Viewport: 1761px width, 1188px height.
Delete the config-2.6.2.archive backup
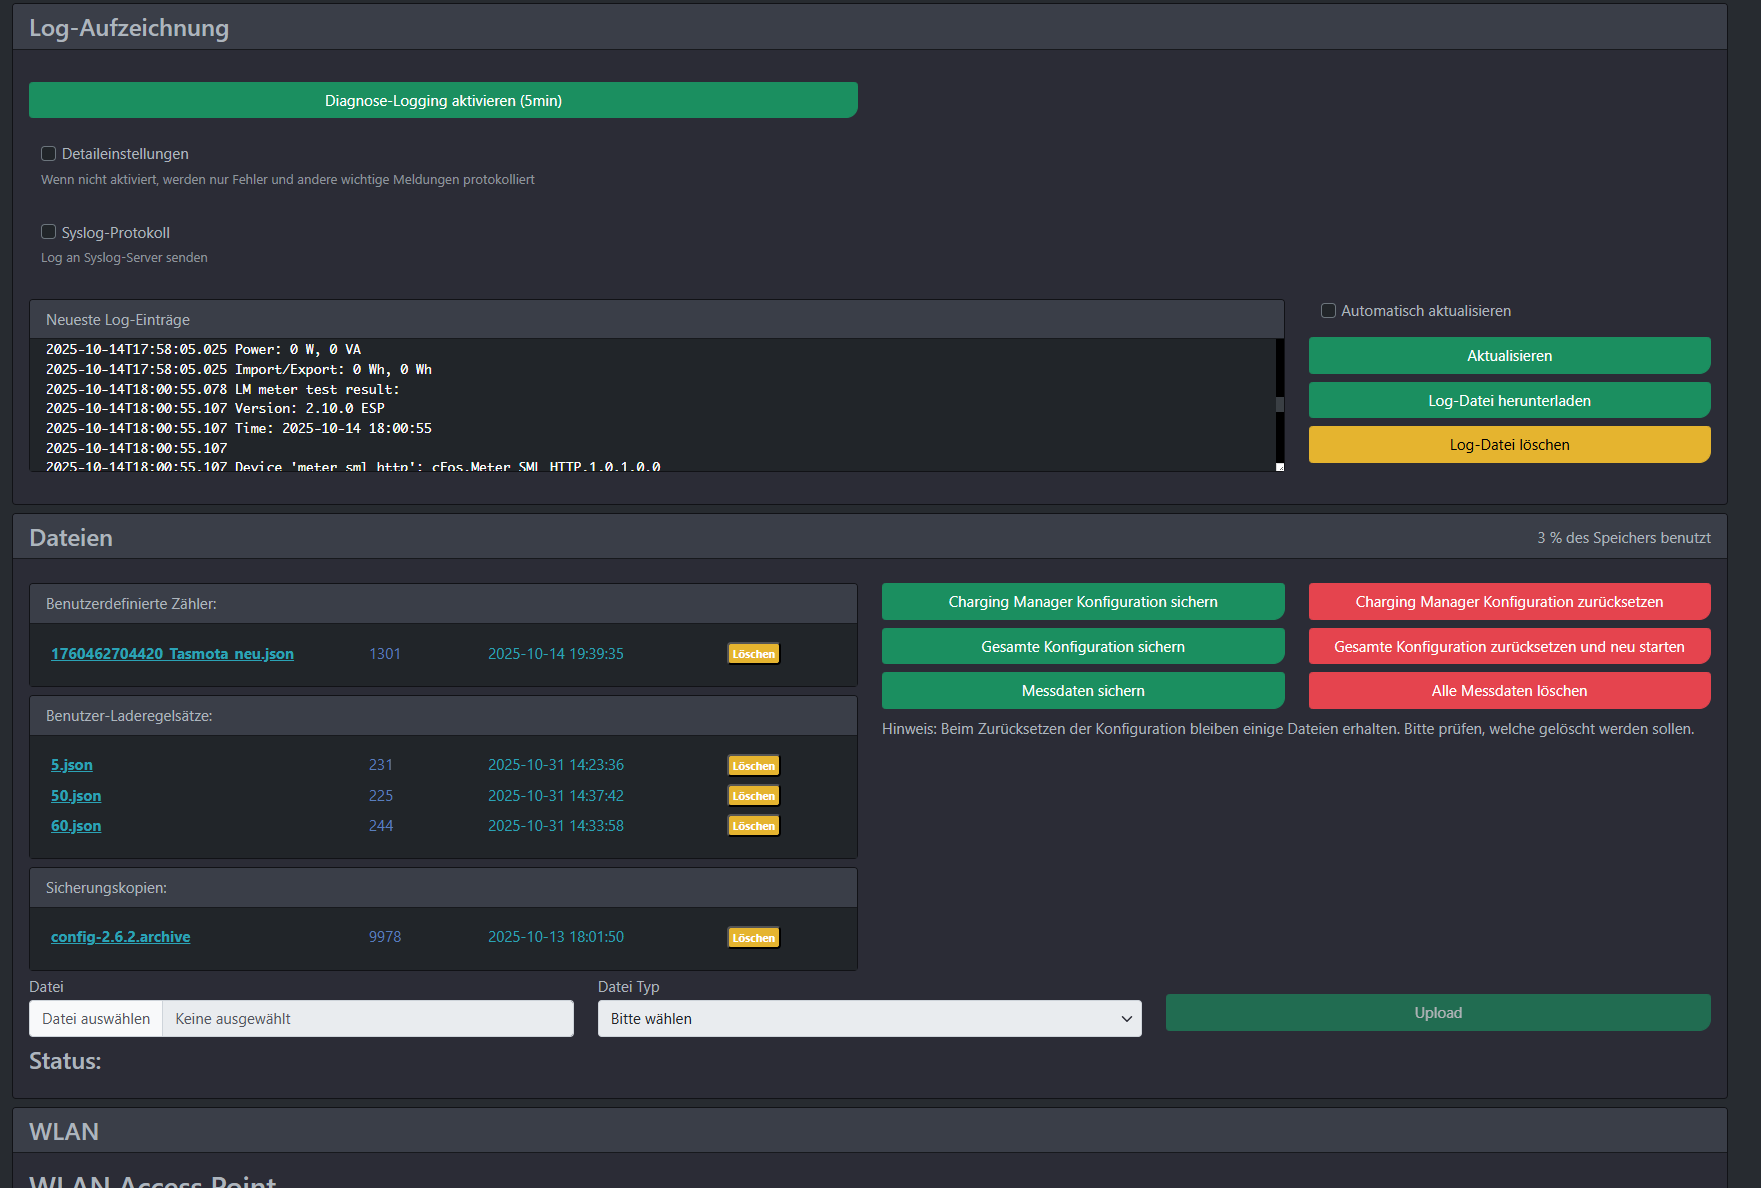[x=753, y=938]
